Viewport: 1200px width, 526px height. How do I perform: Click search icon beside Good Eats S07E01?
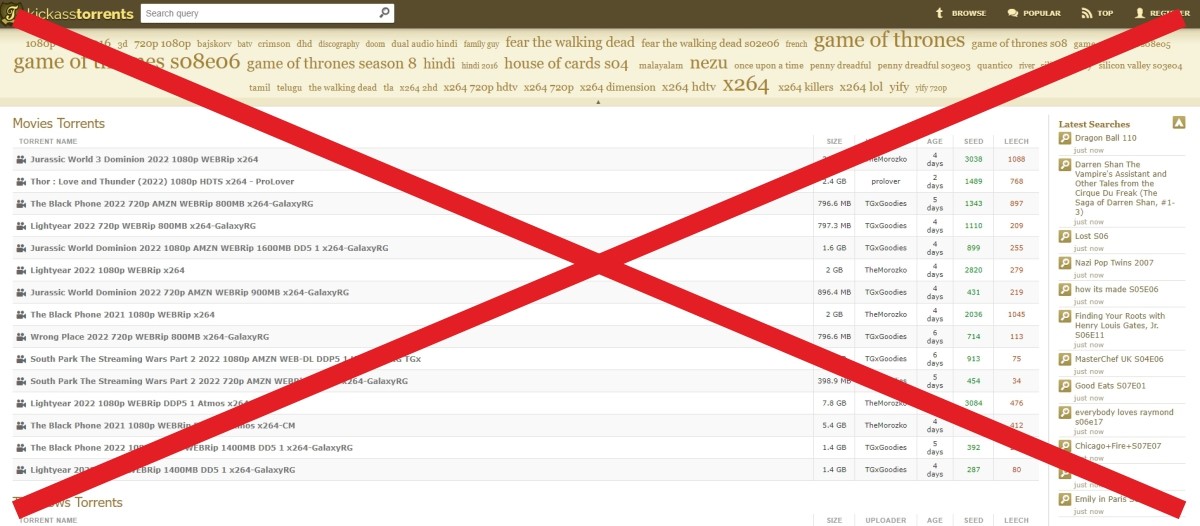coord(1065,385)
